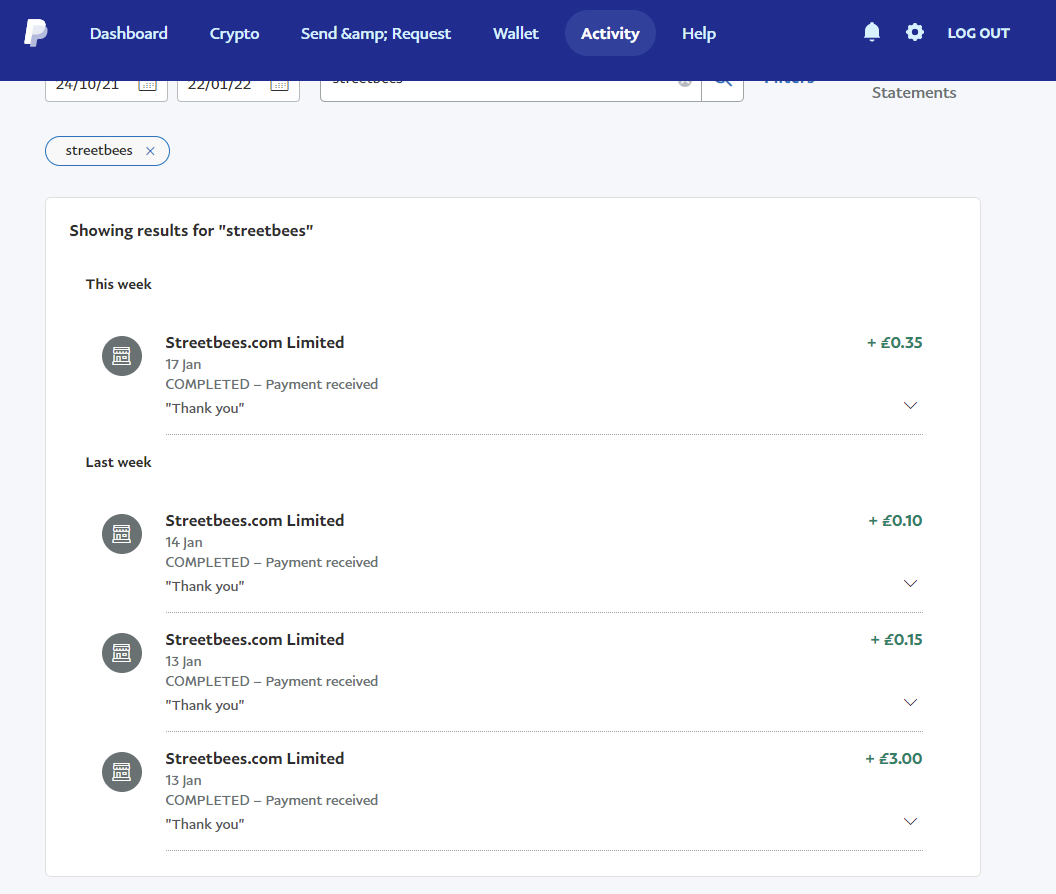Open Streetbees.com Limited payment of 14 Jan
Screen dimensions: 1056x894
[255, 520]
